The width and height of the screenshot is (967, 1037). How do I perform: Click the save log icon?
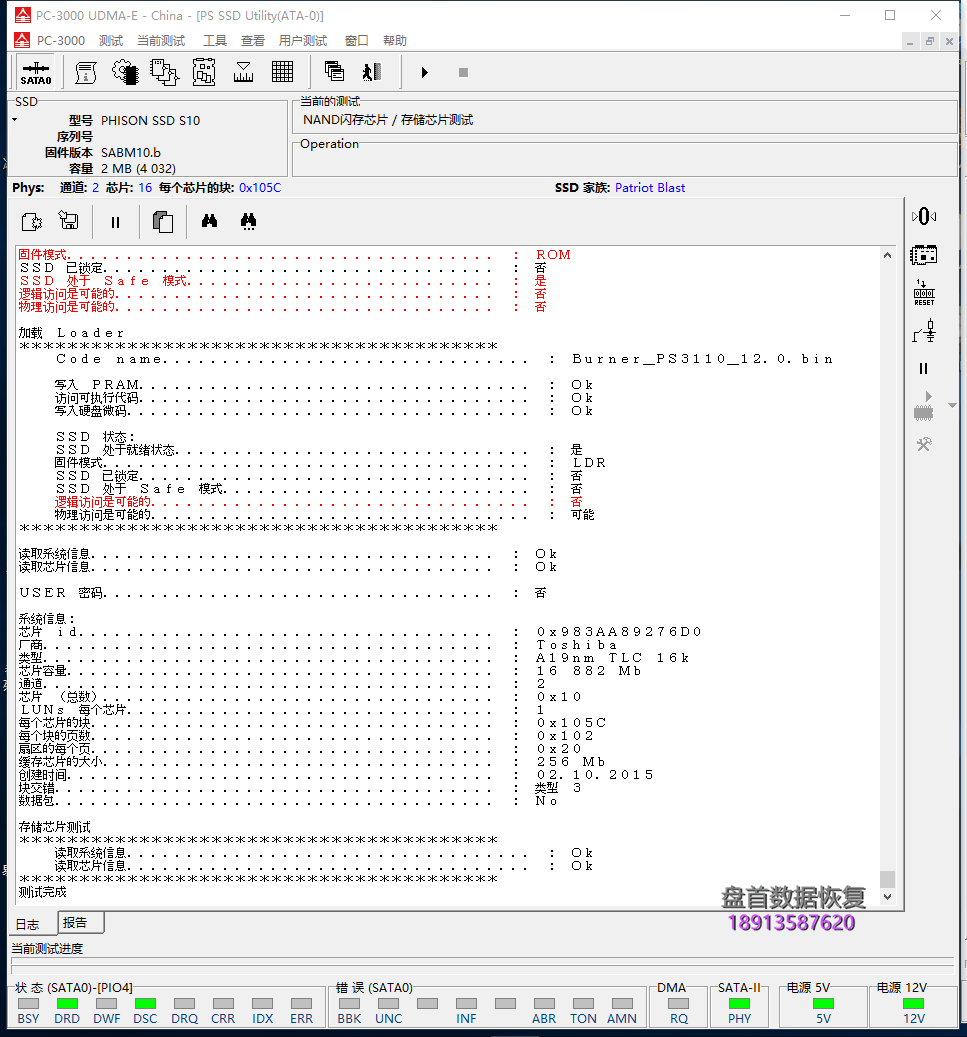[x=69, y=220]
